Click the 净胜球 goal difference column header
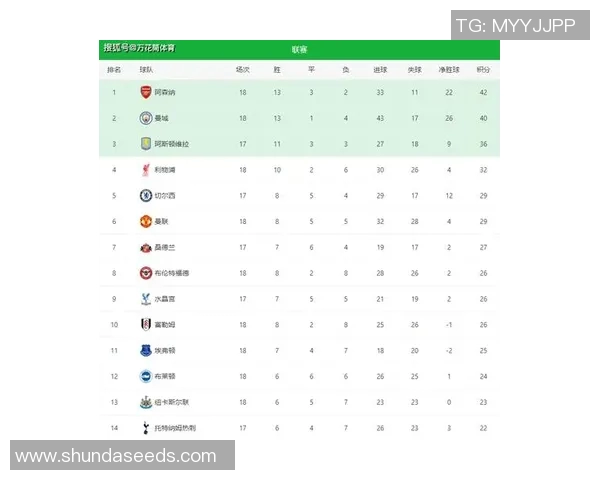This screenshot has height=480, width=600. tap(448, 70)
